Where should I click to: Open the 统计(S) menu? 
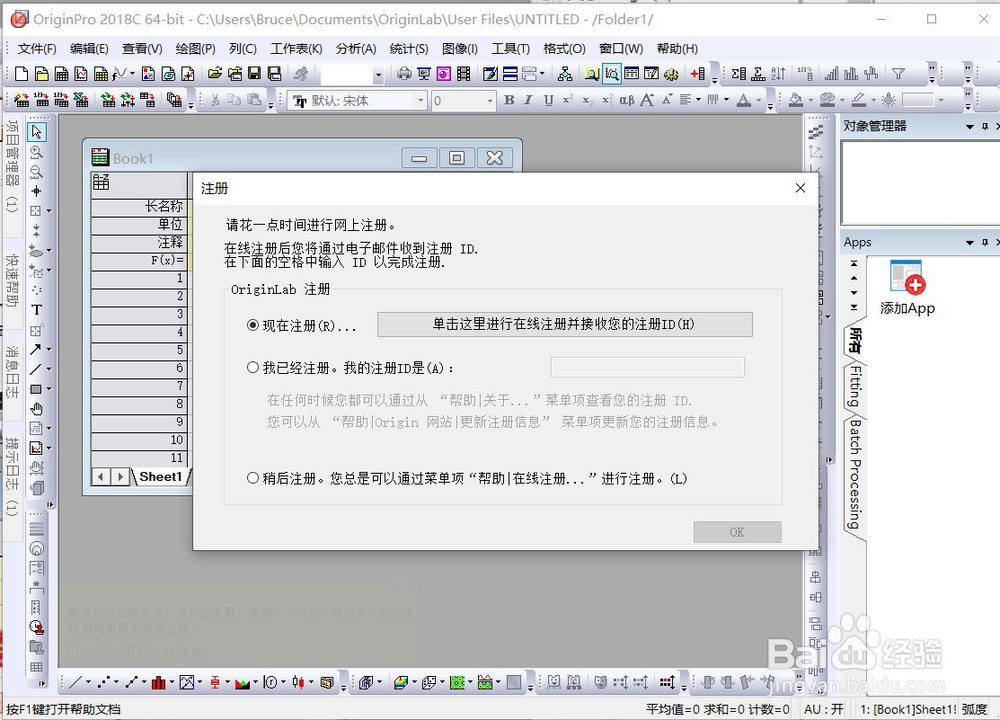(x=409, y=48)
